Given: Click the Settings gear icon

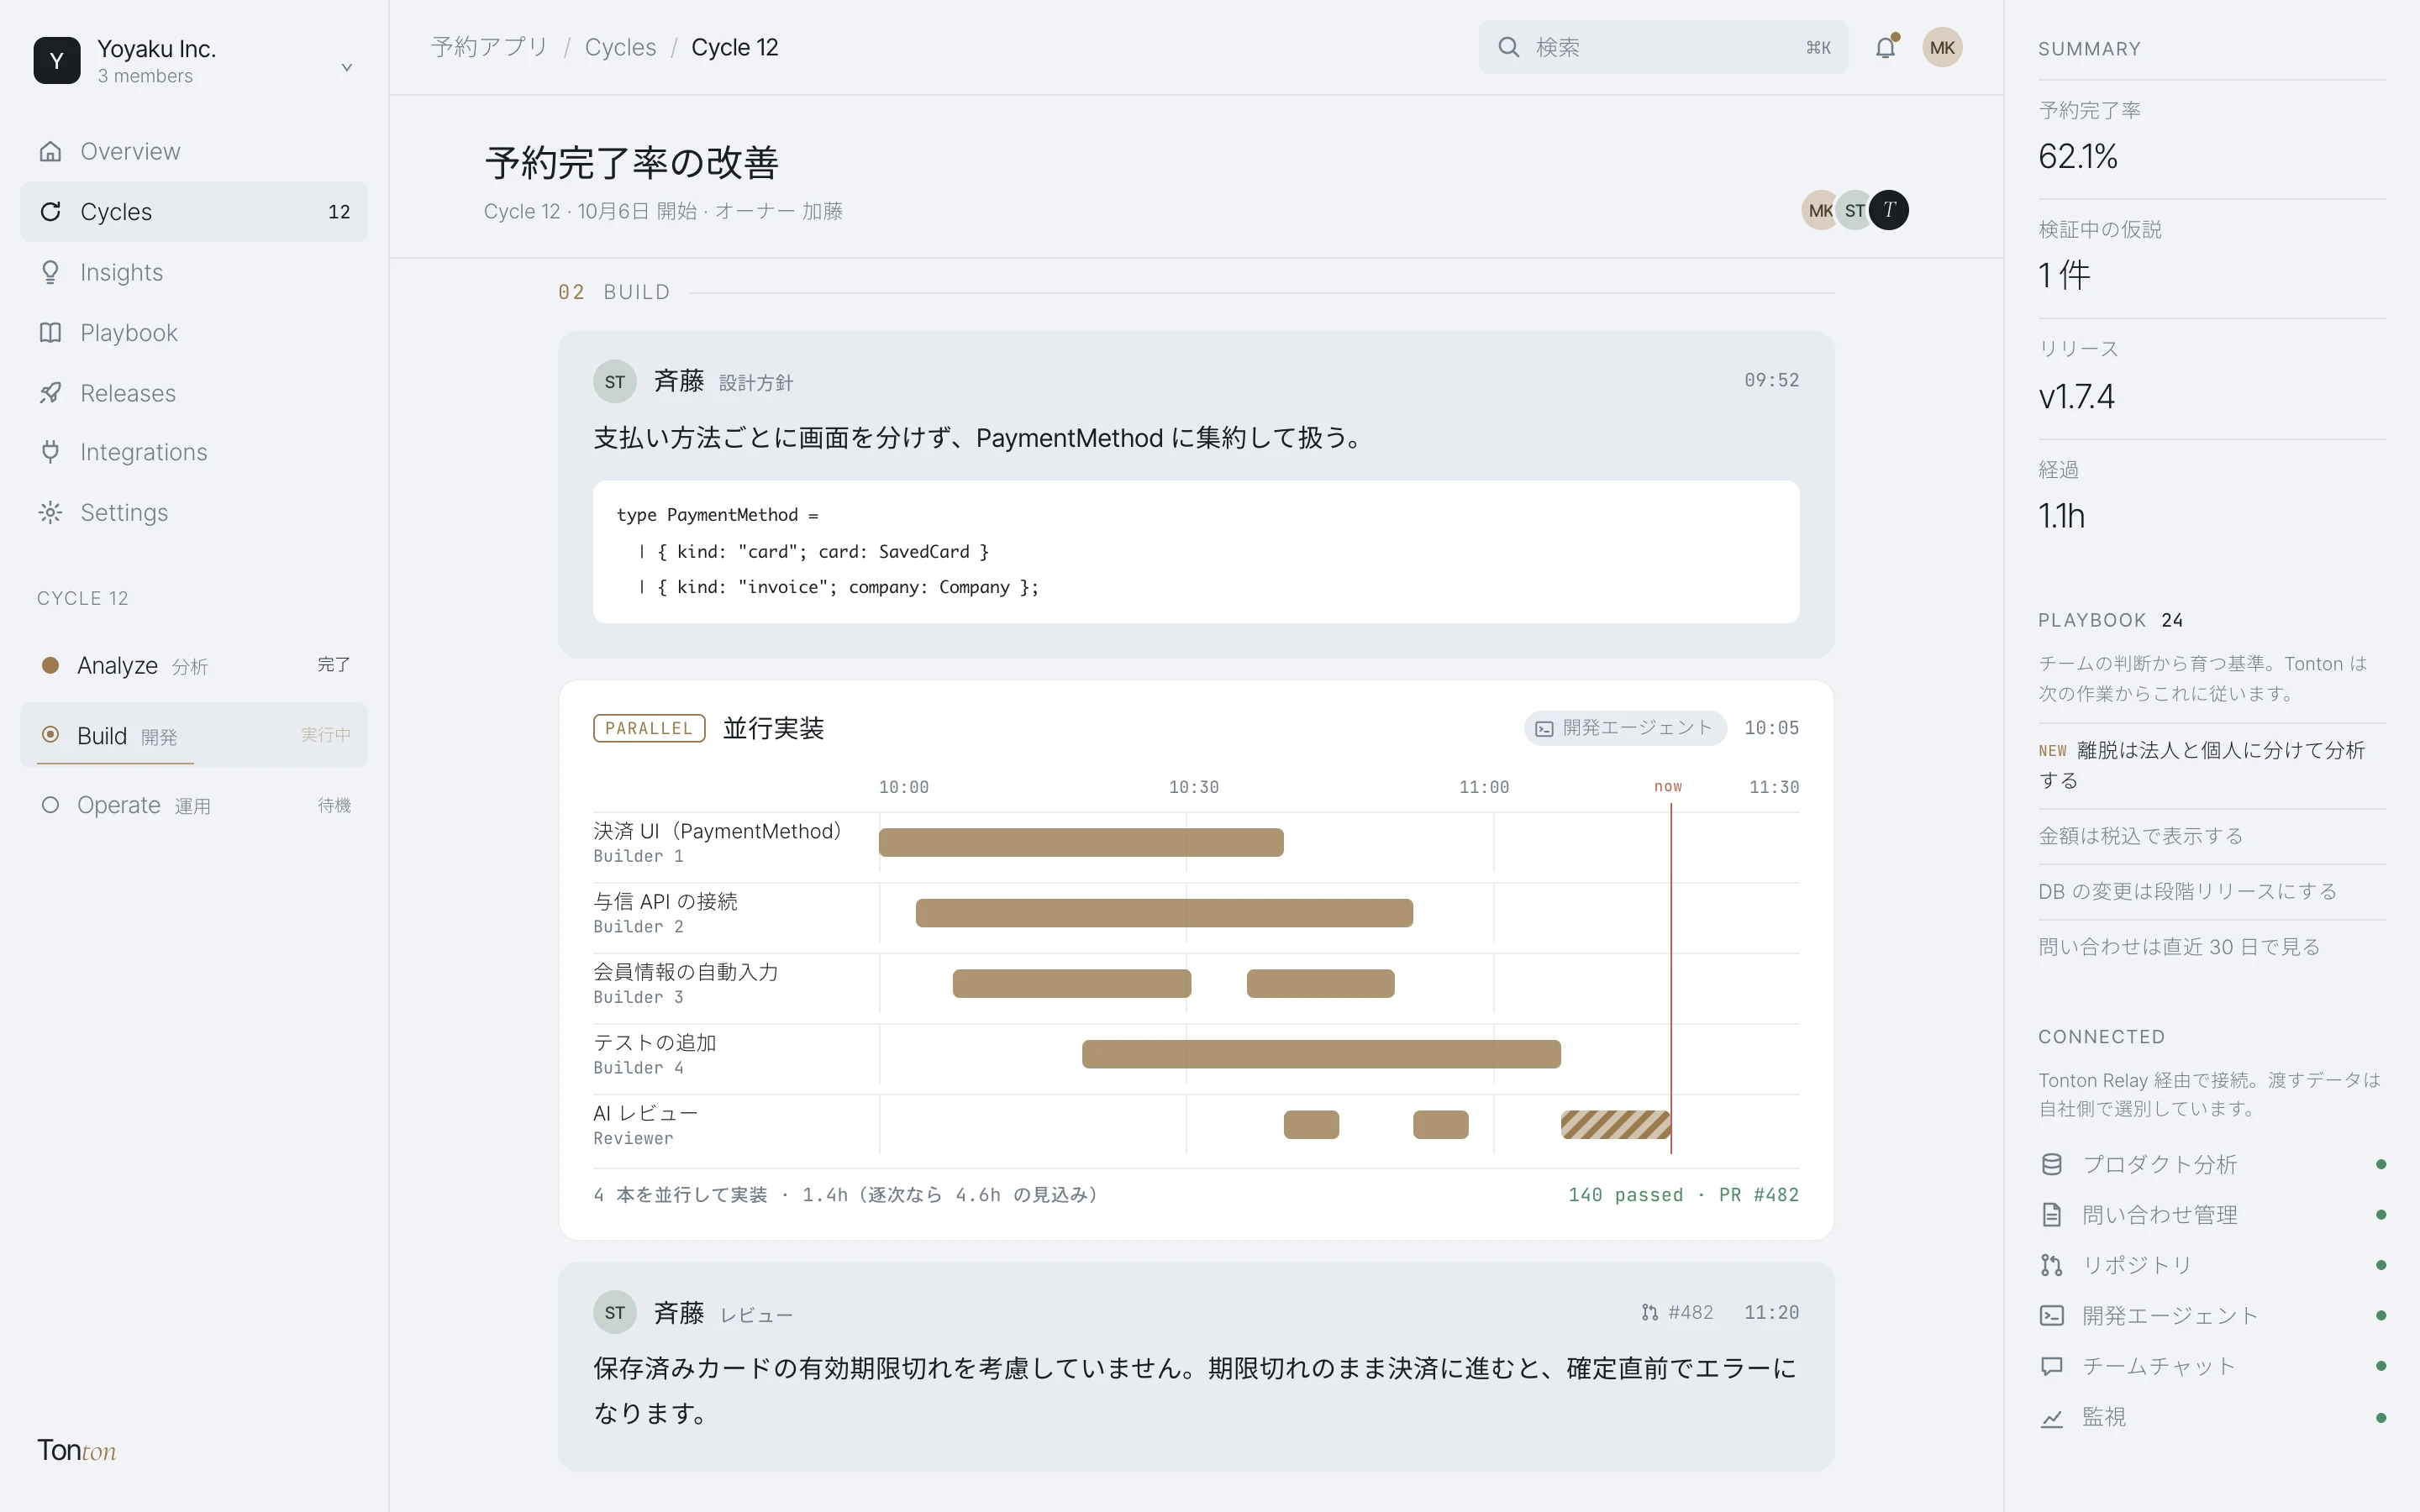Looking at the screenshot, I should click(50, 512).
